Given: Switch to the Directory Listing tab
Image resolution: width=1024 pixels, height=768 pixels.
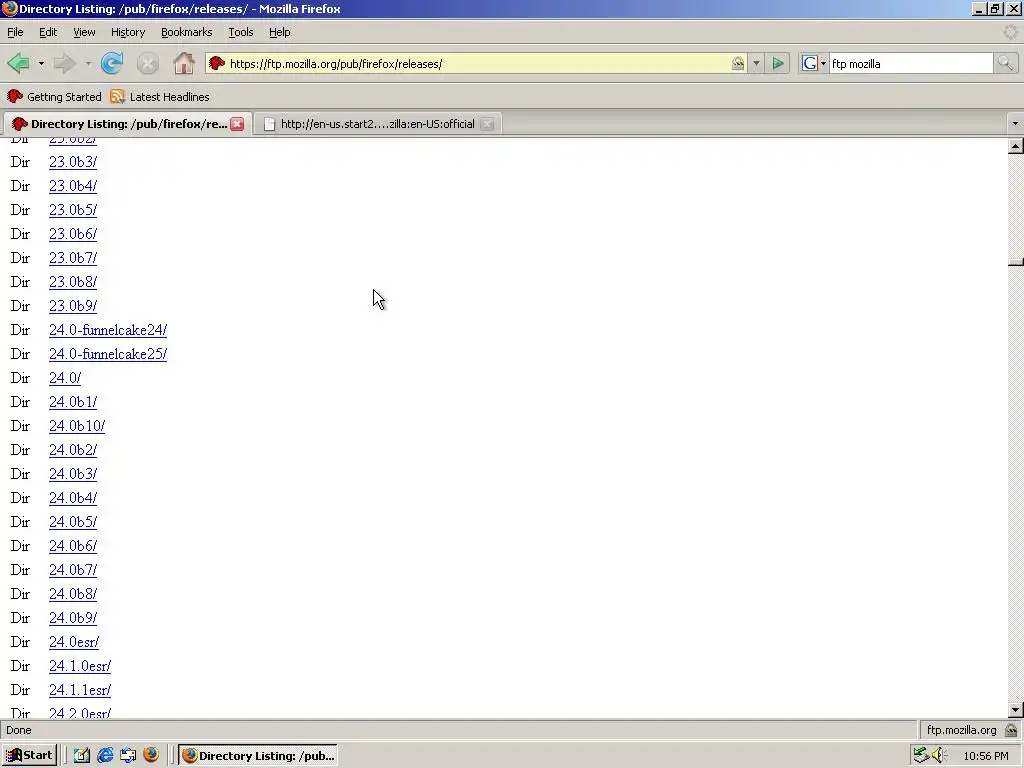Looking at the screenshot, I should click(127, 124).
